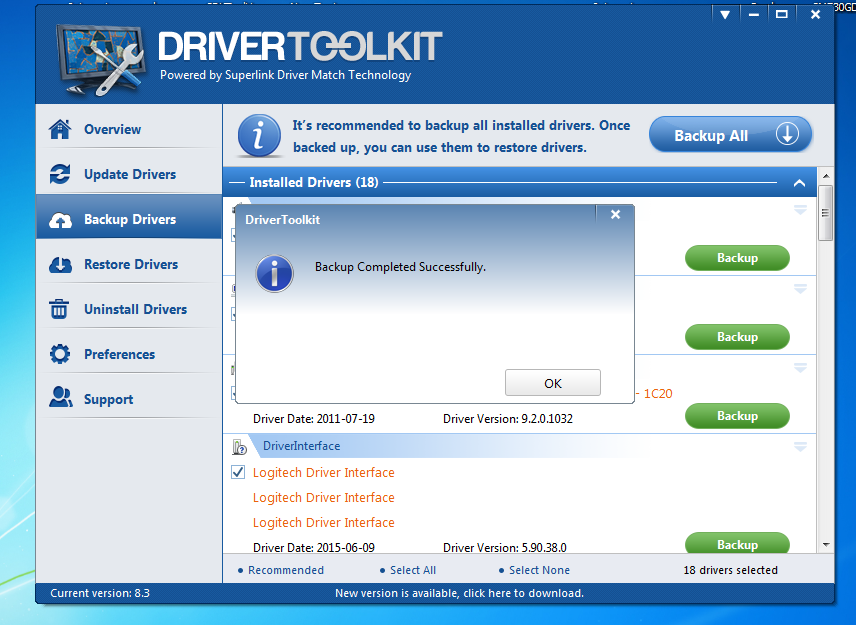Screen dimensions: 856x625
Task: Click the Select All link
Action: 413,570
